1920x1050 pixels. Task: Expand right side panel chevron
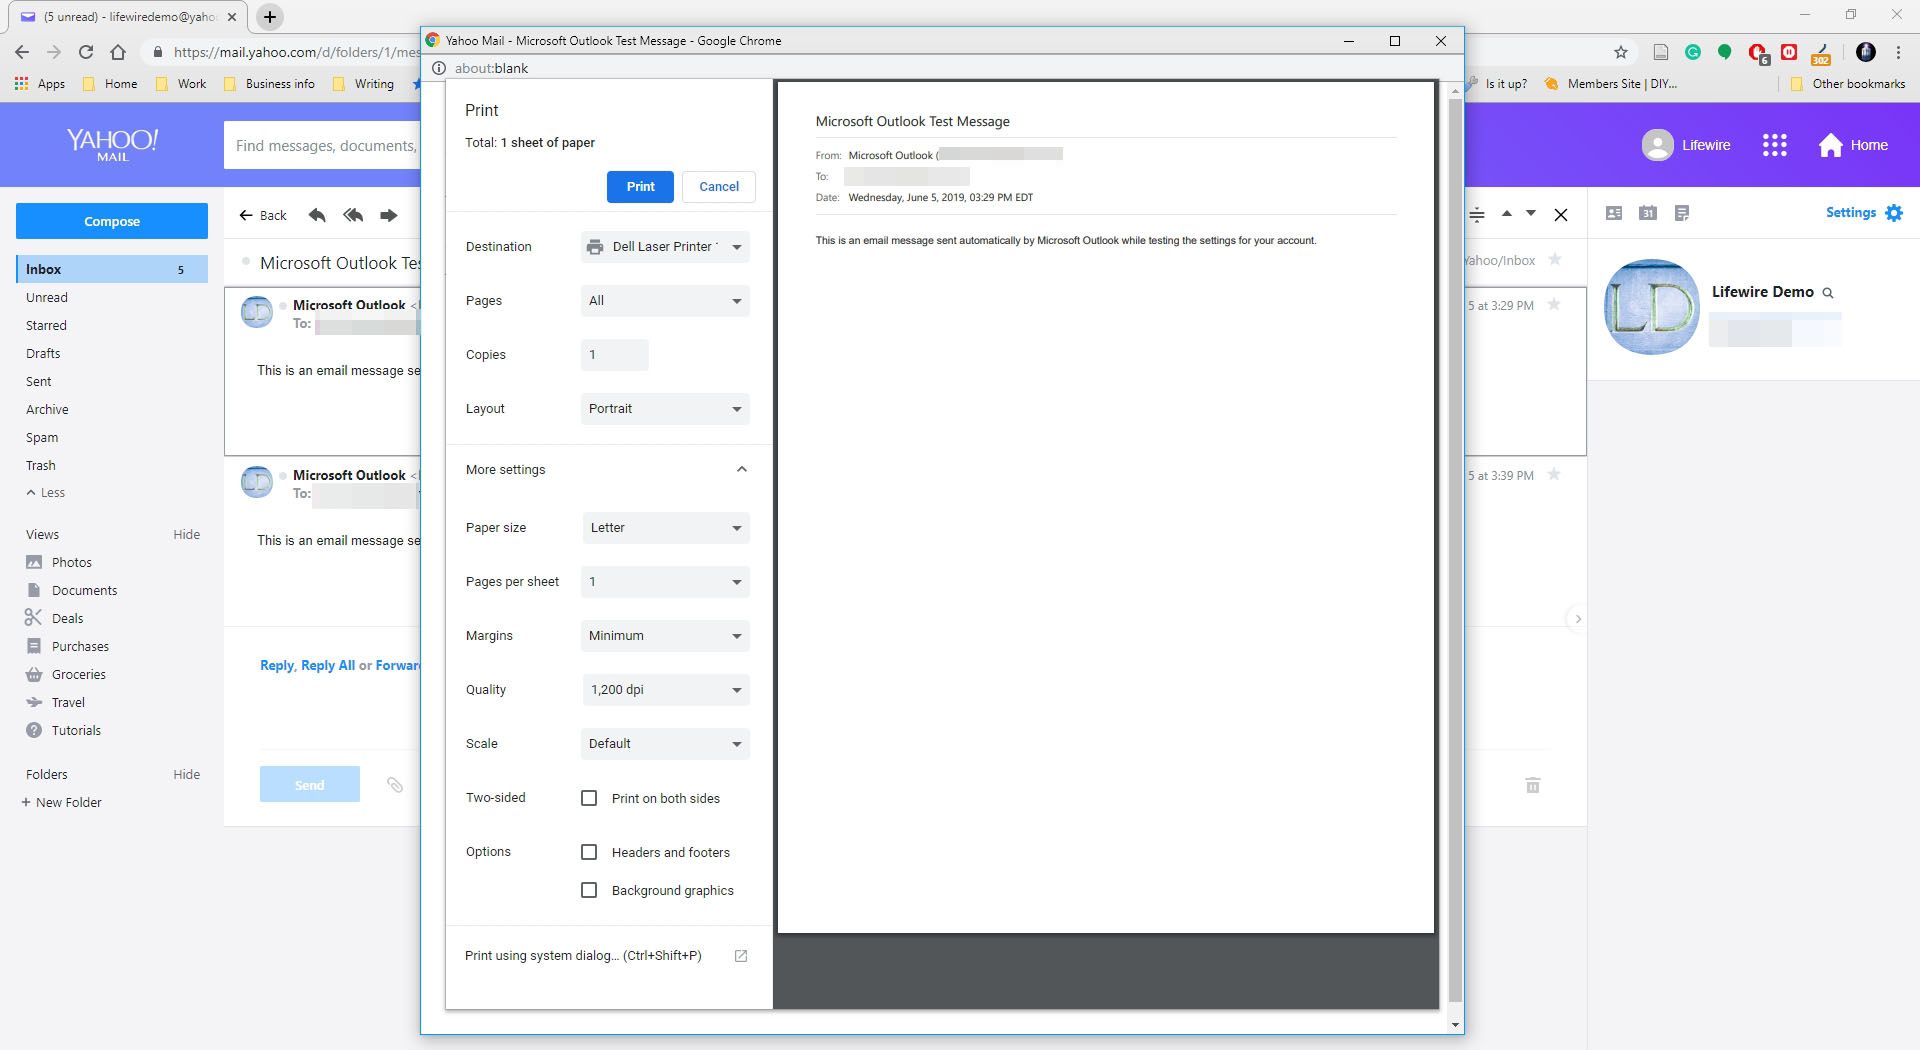coord(1578,619)
